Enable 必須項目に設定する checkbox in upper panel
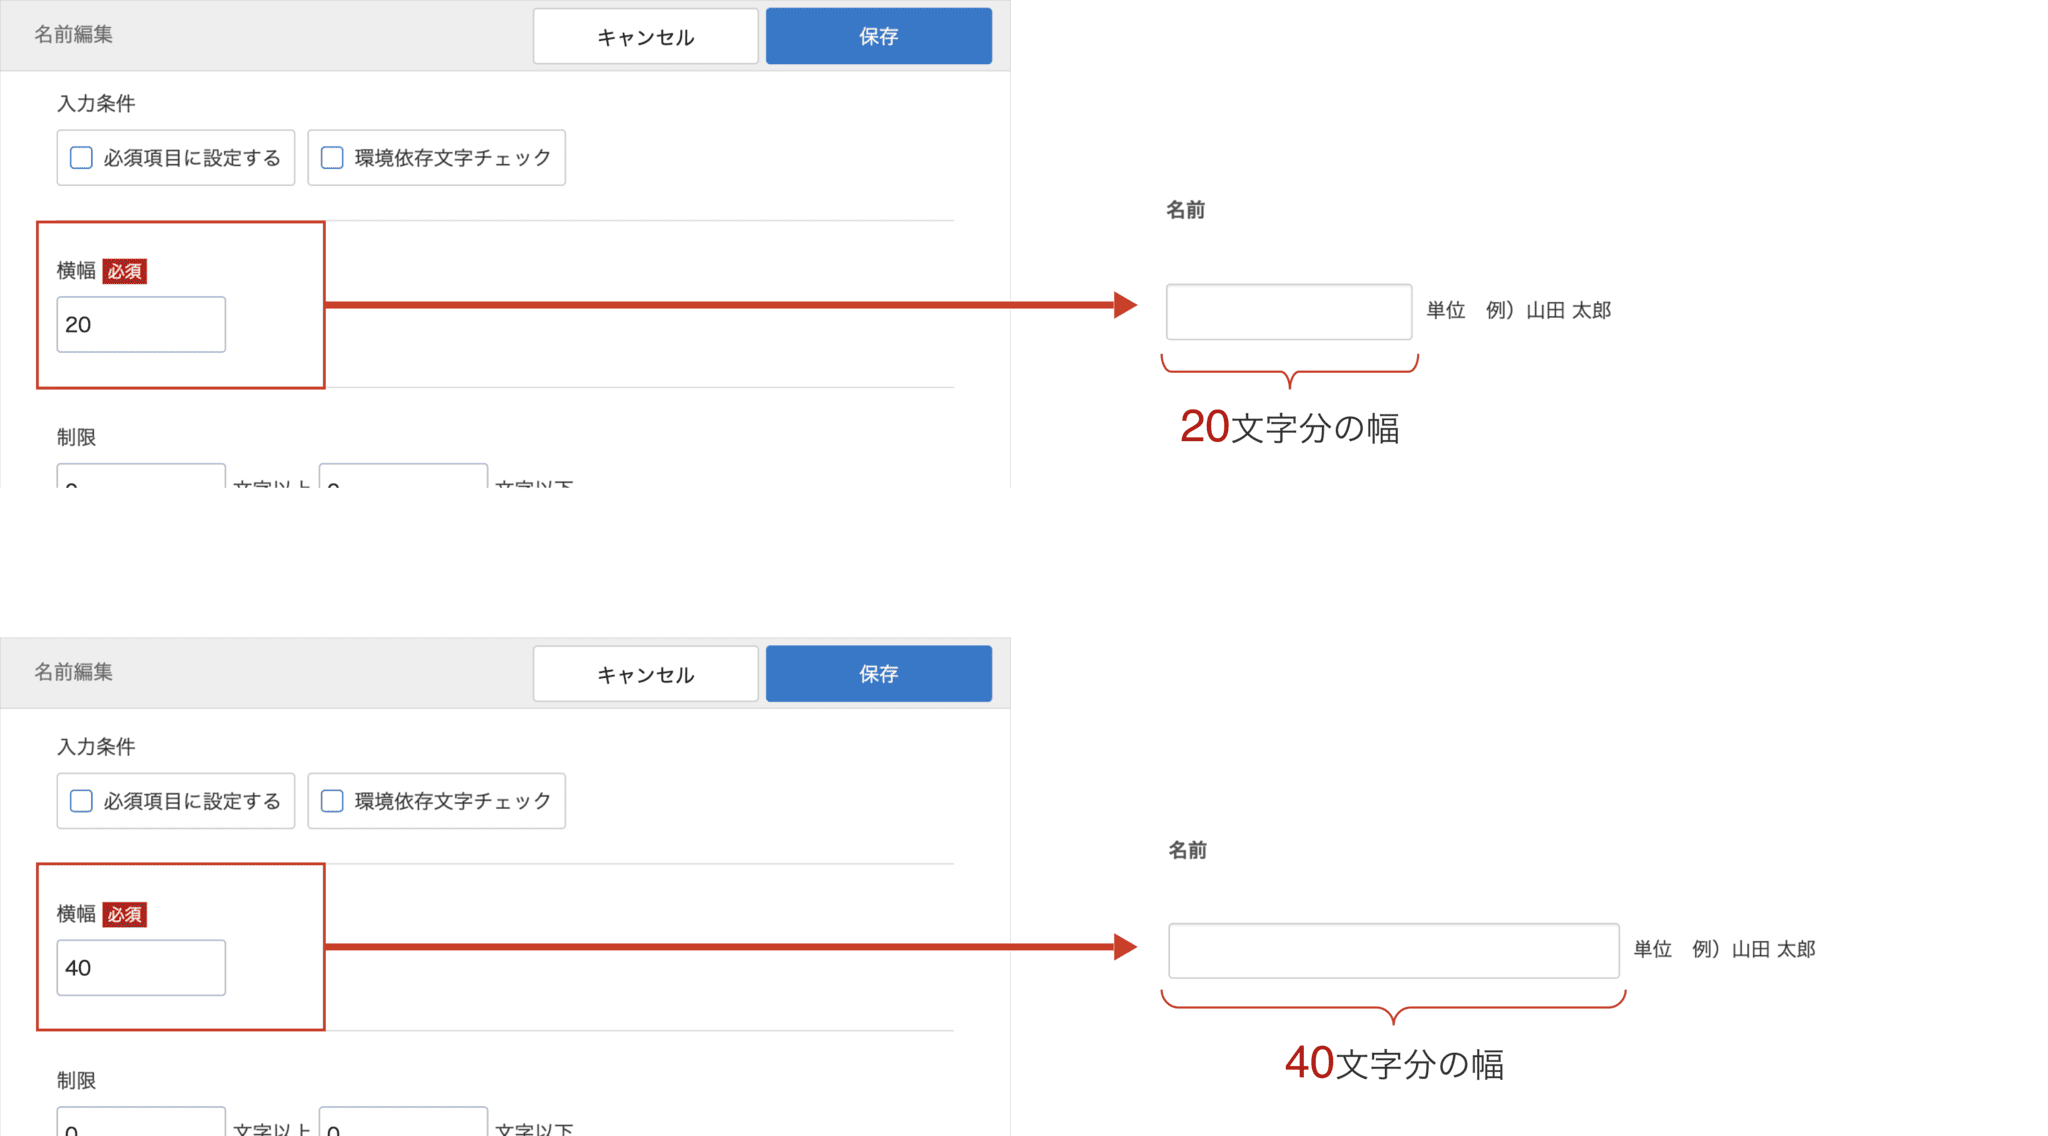2048x1136 pixels. 82,158
